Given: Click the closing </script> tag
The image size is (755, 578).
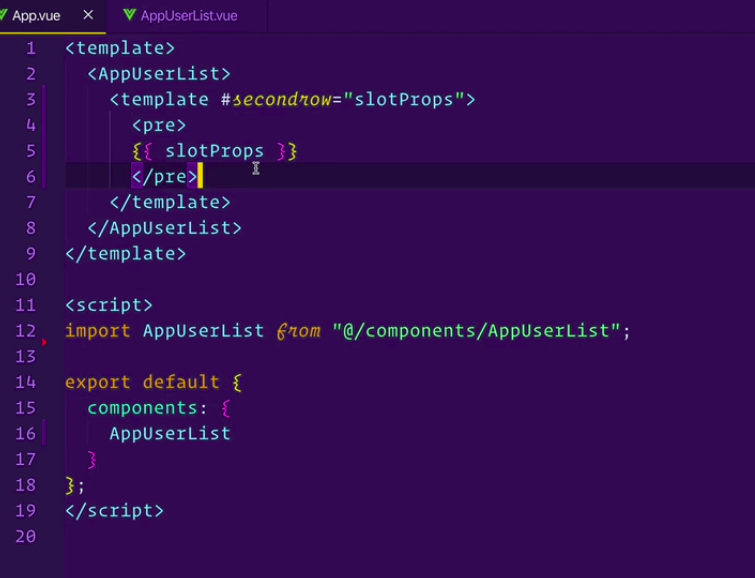Looking at the screenshot, I should [114, 510].
